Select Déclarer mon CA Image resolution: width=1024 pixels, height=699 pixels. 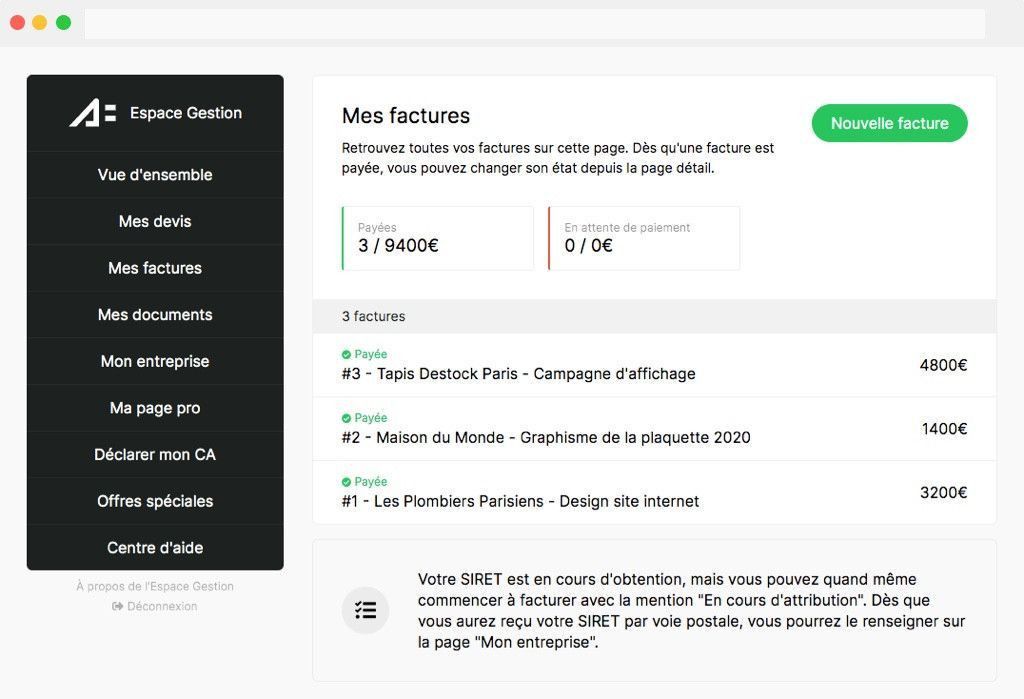[x=155, y=455]
